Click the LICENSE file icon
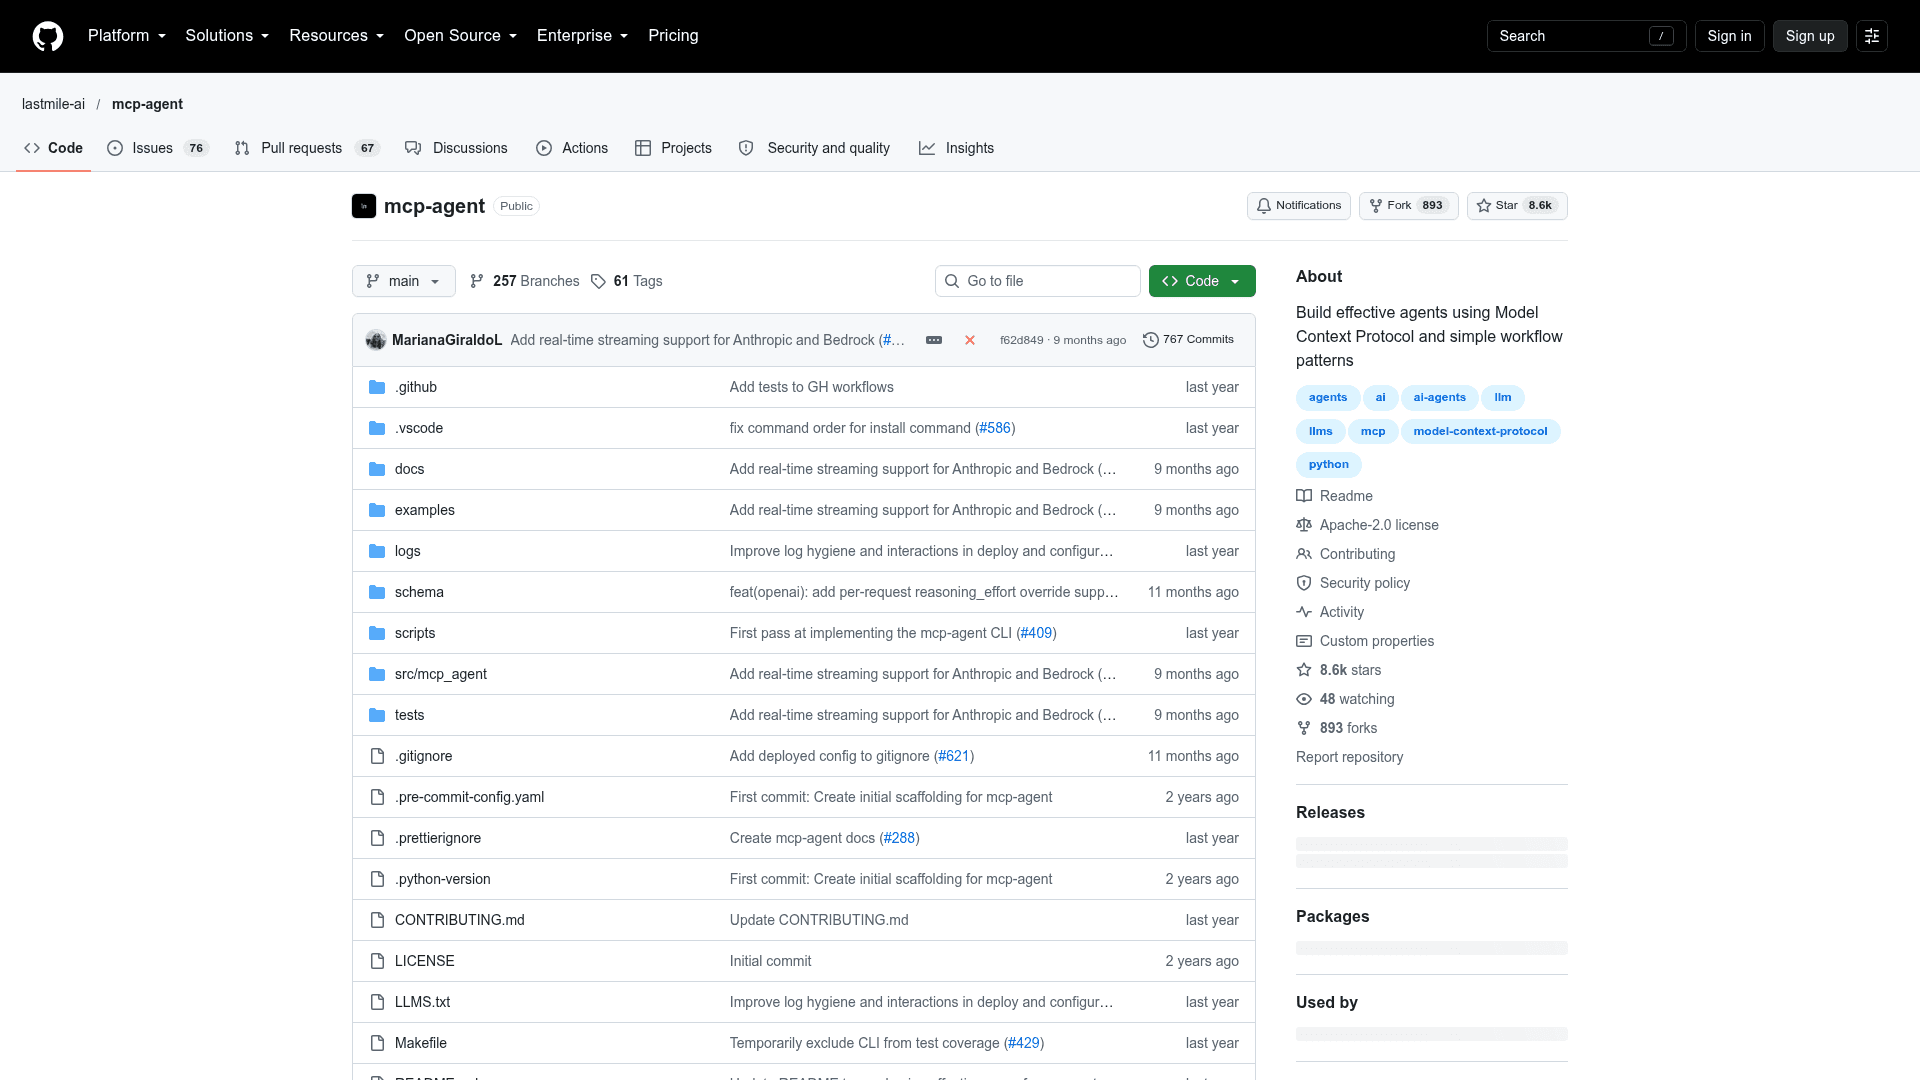 tap(377, 961)
